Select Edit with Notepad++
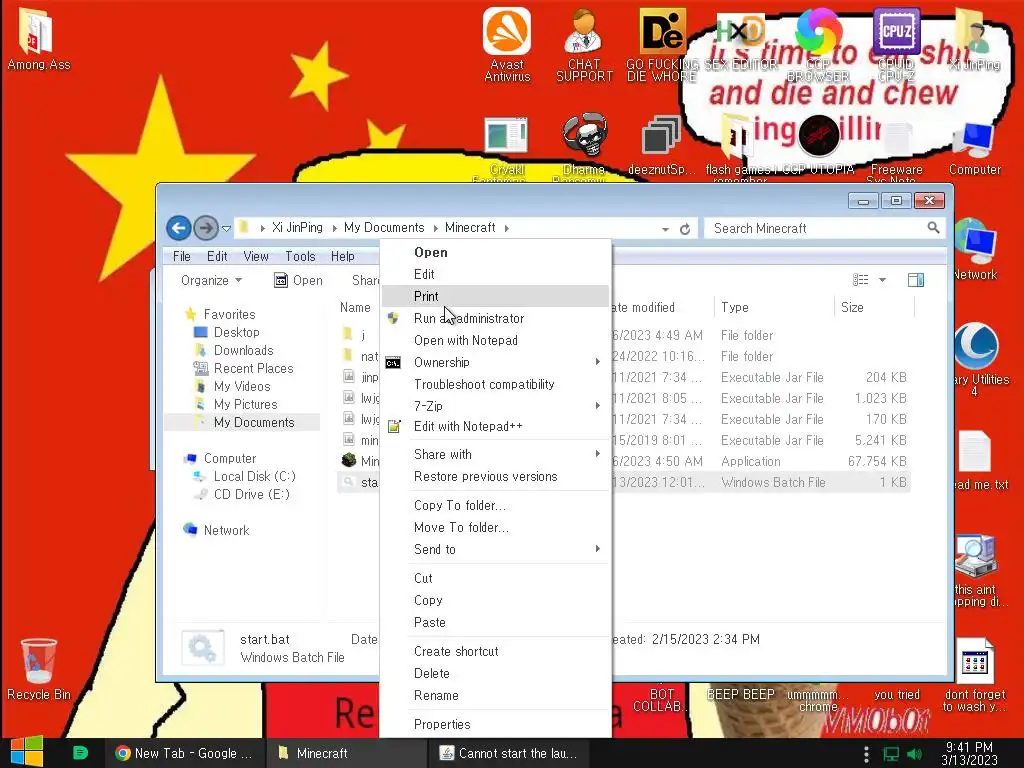This screenshot has height=768, width=1024. tap(495, 426)
